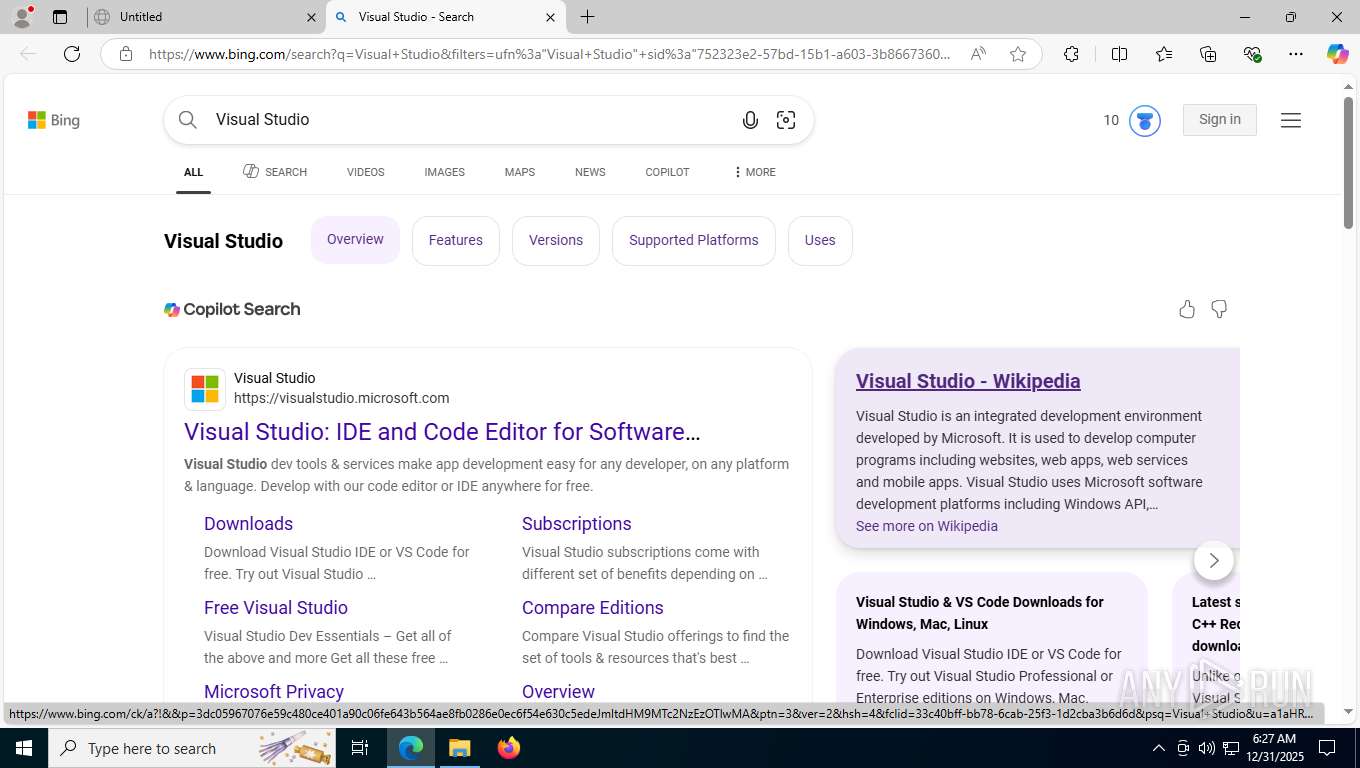This screenshot has width=1360, height=768.
Task: Switch to the NEWS tab
Action: 590,172
